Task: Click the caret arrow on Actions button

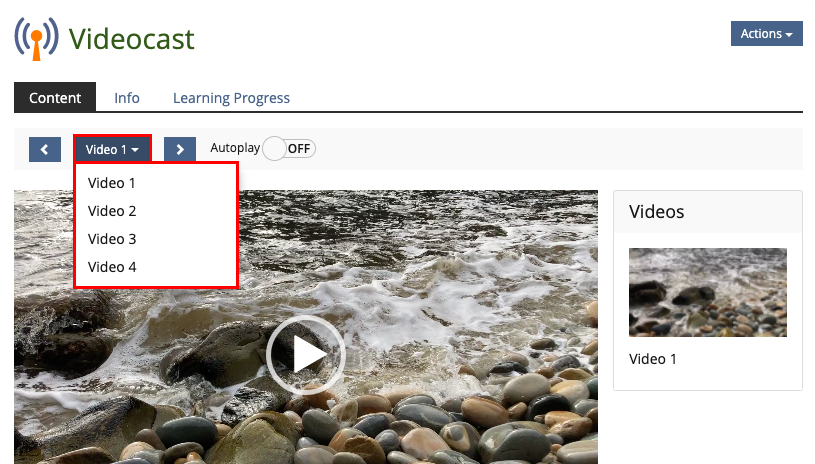Action: tap(789, 35)
